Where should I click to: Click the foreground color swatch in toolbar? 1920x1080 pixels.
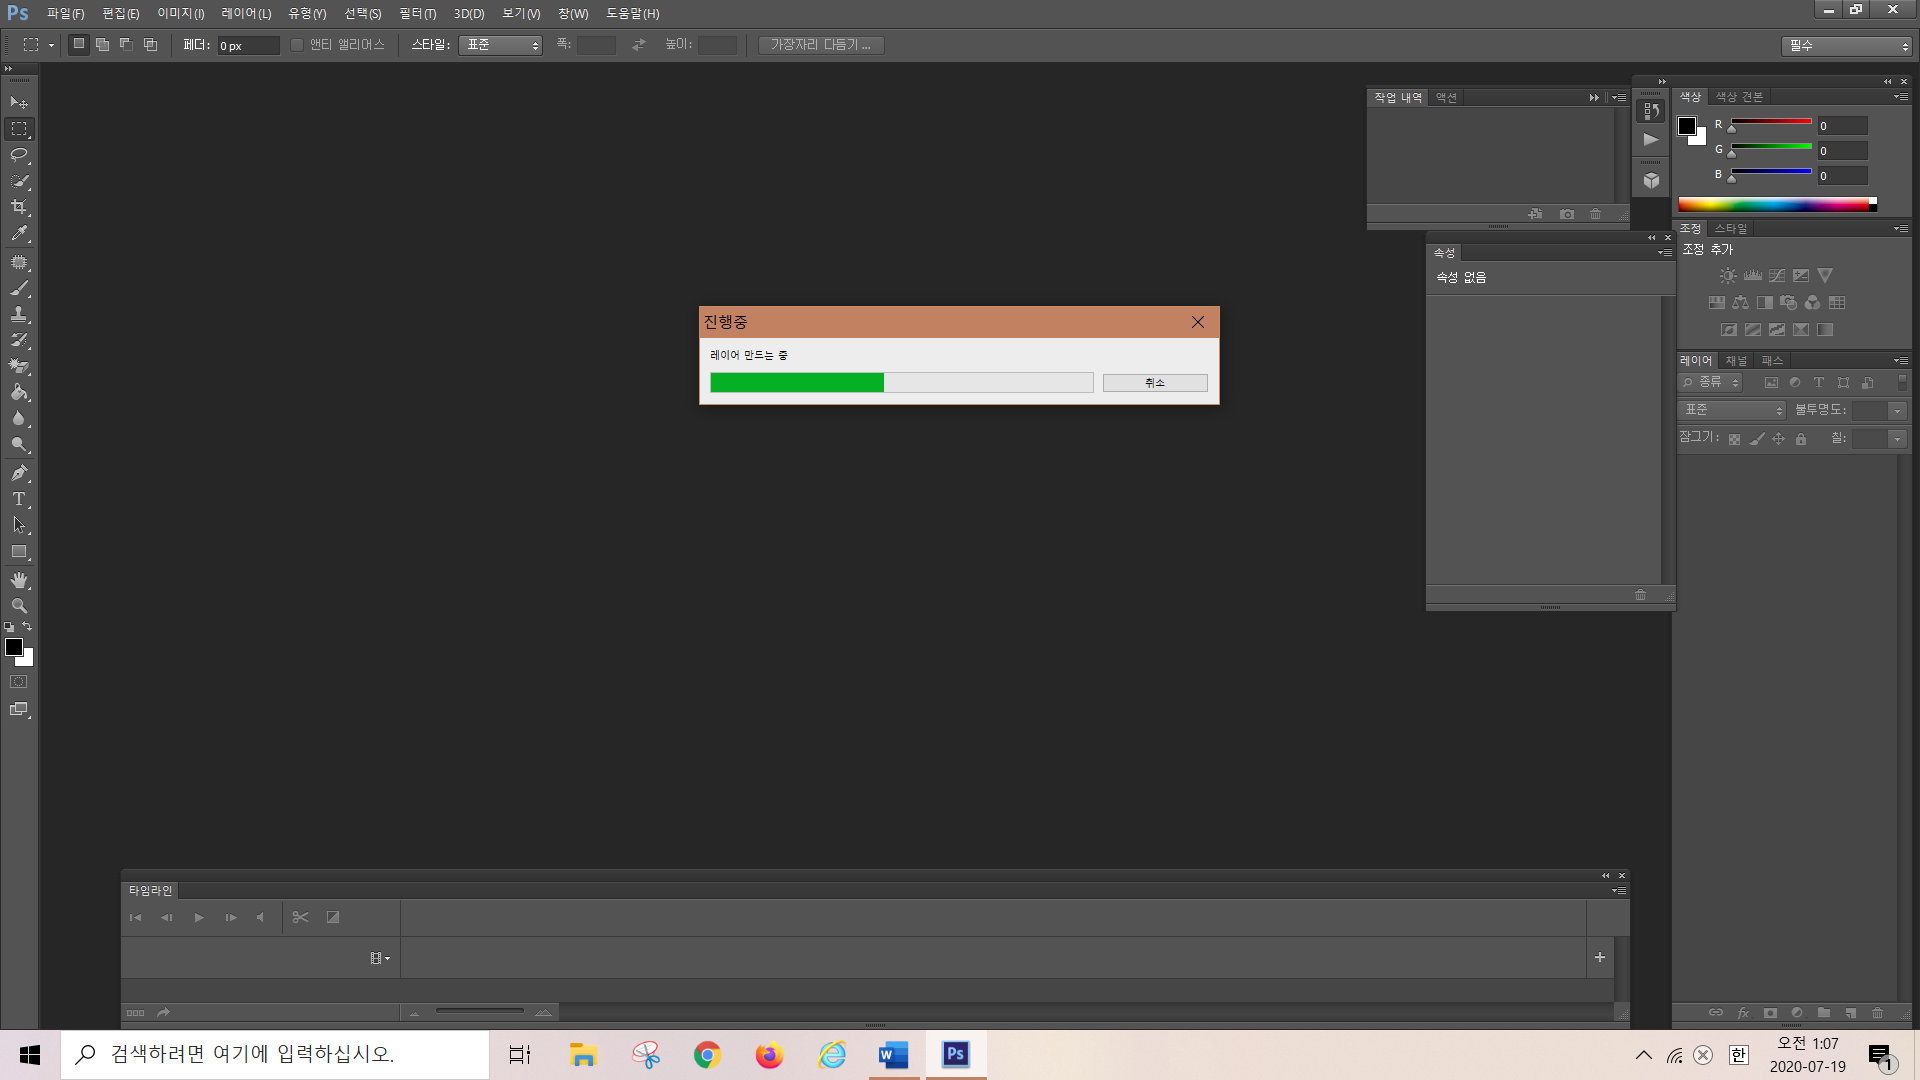click(14, 647)
